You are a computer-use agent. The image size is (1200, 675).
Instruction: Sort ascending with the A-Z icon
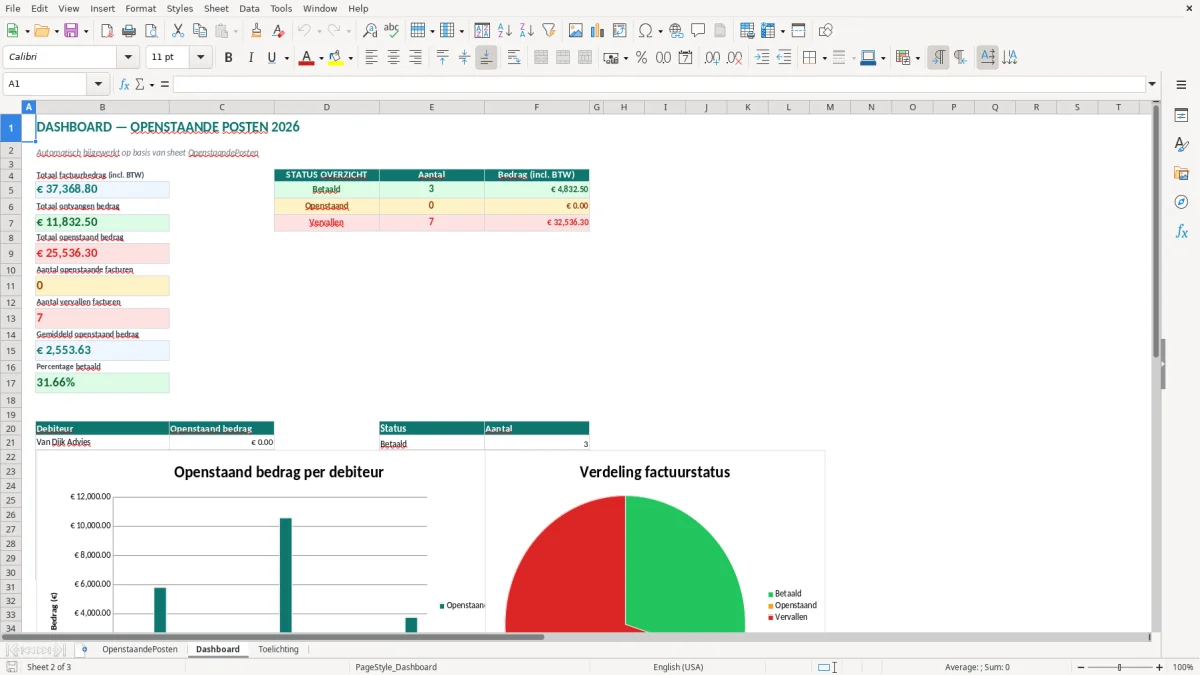pyautogui.click(x=504, y=31)
